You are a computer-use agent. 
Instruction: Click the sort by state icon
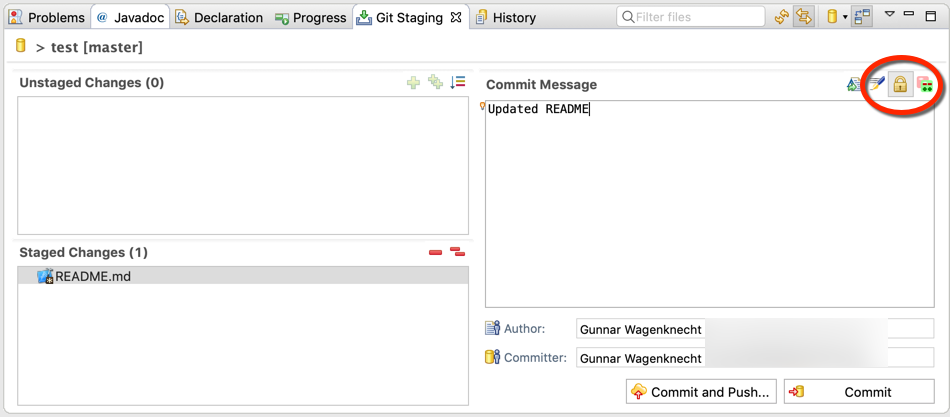457,82
